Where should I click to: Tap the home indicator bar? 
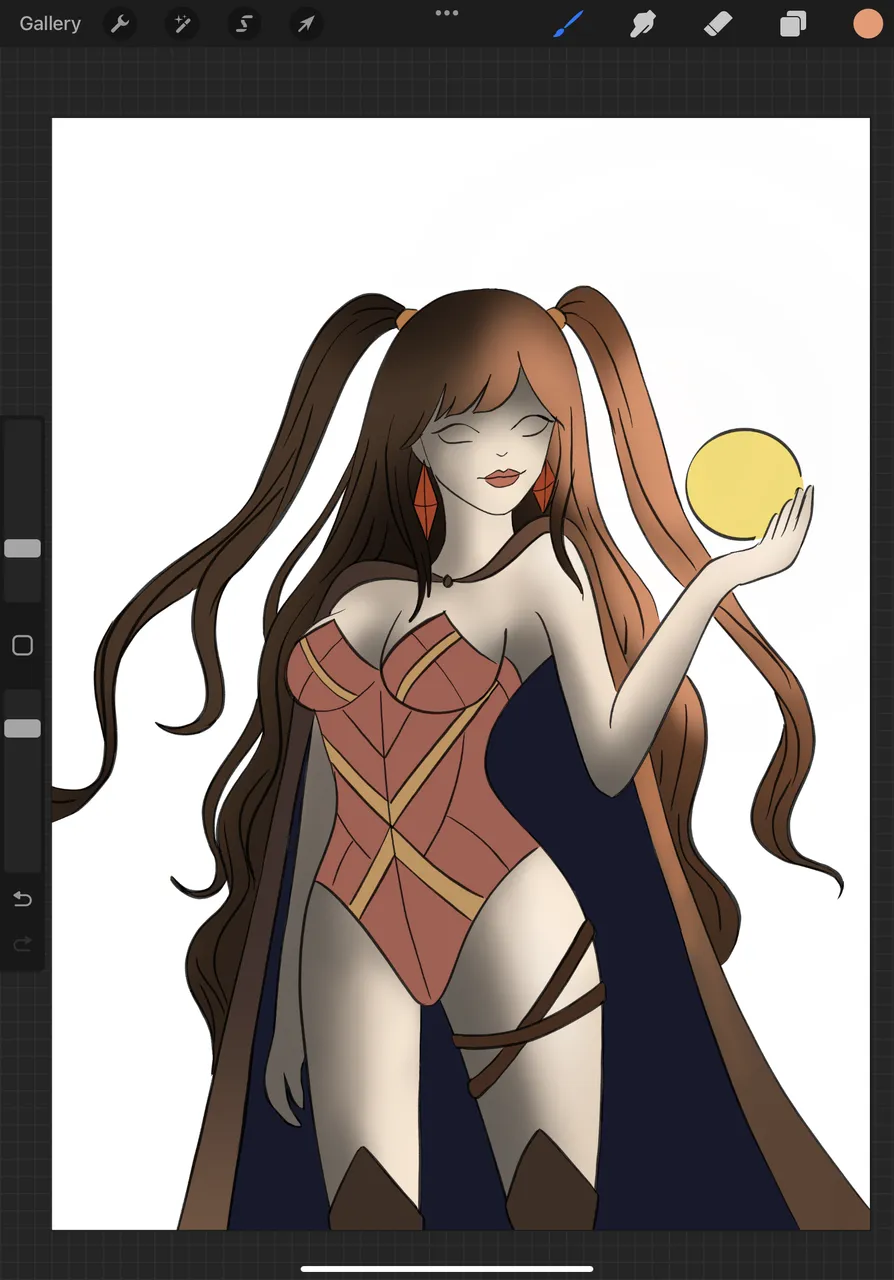click(x=447, y=1269)
